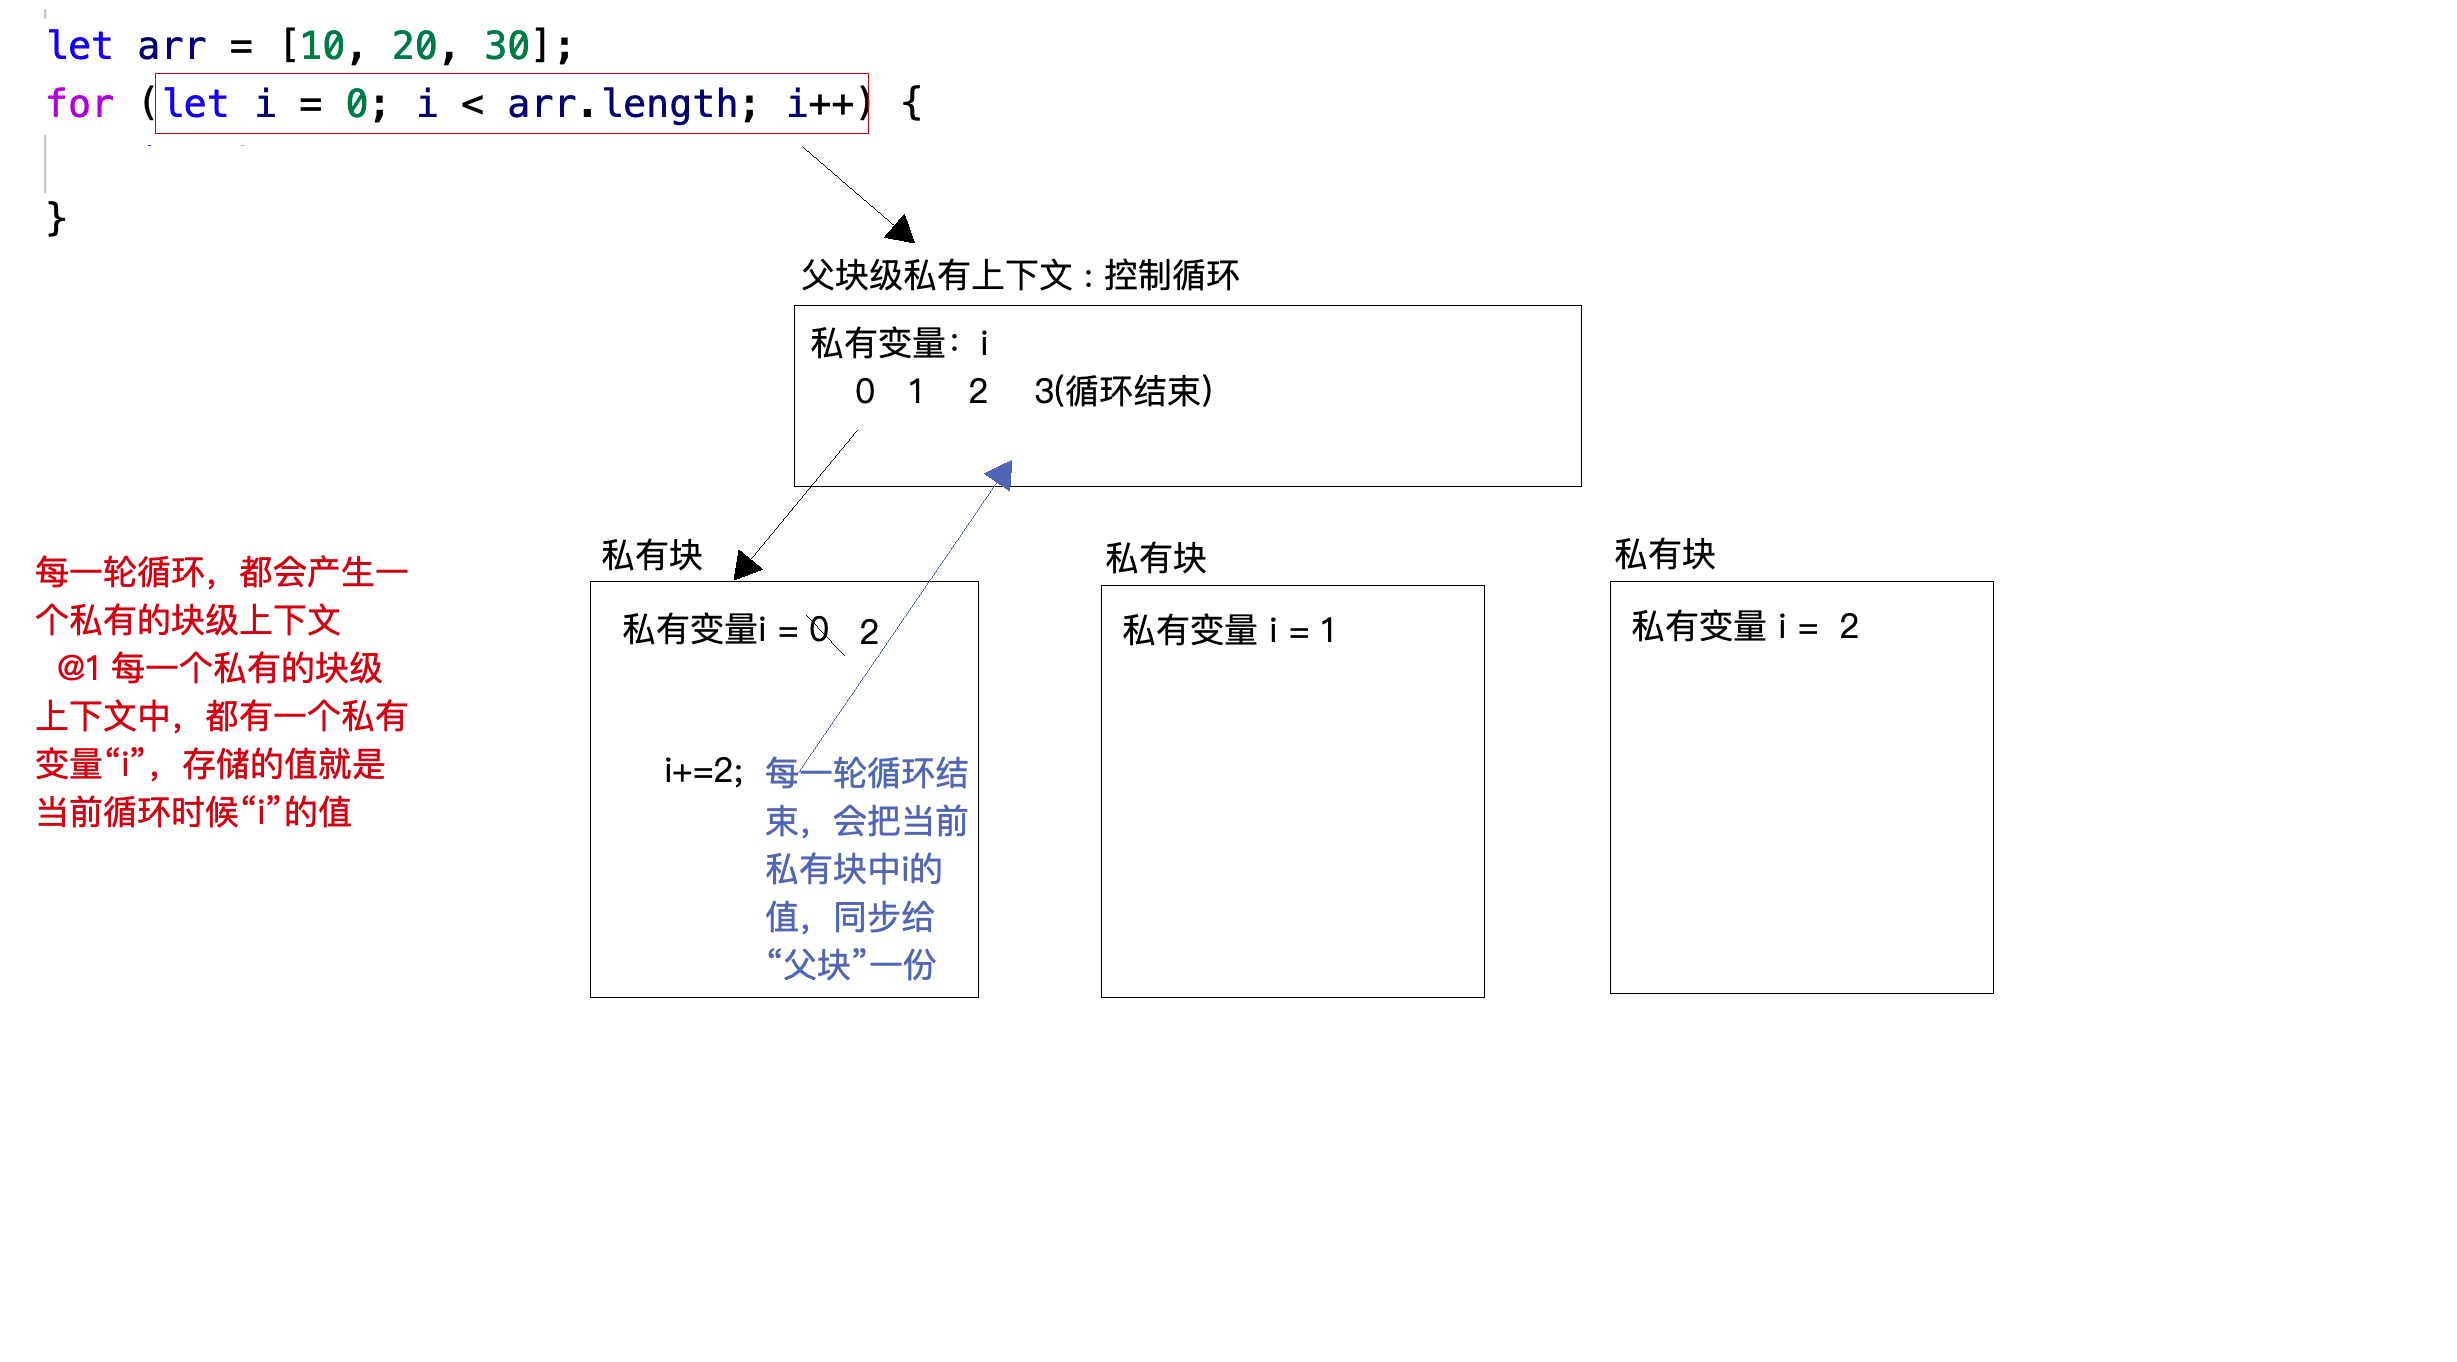
Task: Click the rightmost '私有块' label
Action: point(1665,554)
